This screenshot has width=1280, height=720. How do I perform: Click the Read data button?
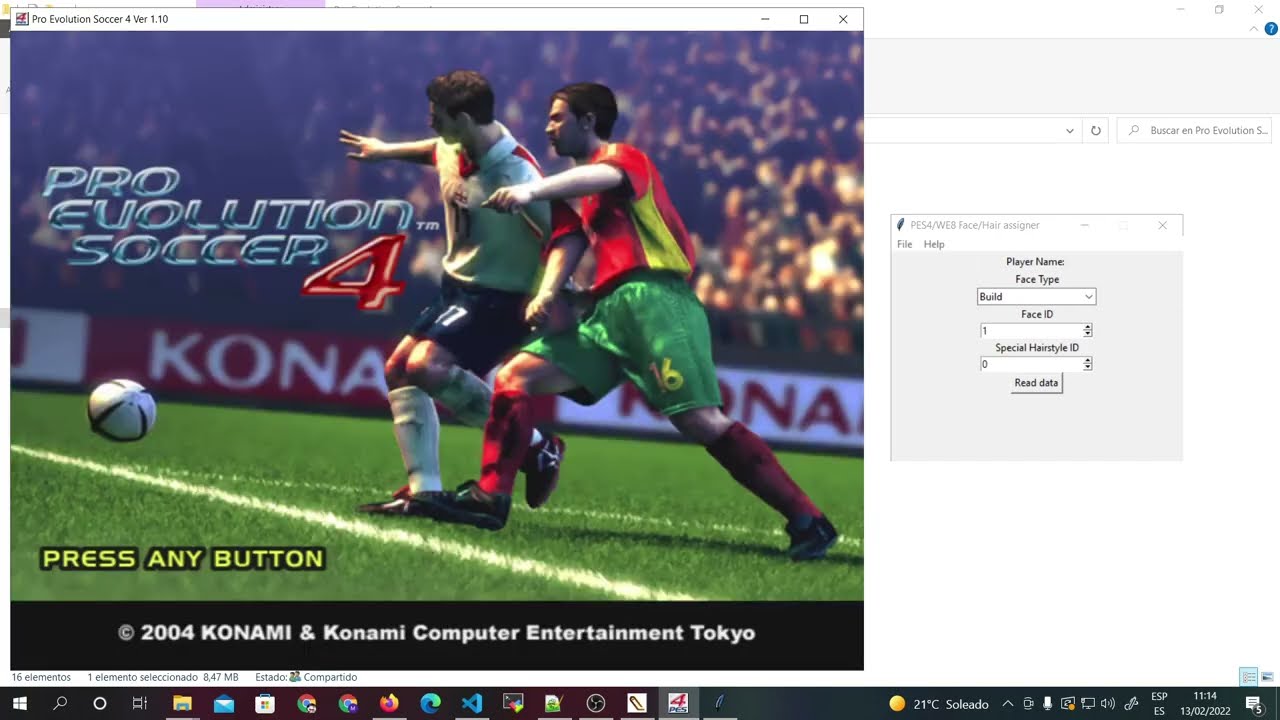(x=1036, y=383)
